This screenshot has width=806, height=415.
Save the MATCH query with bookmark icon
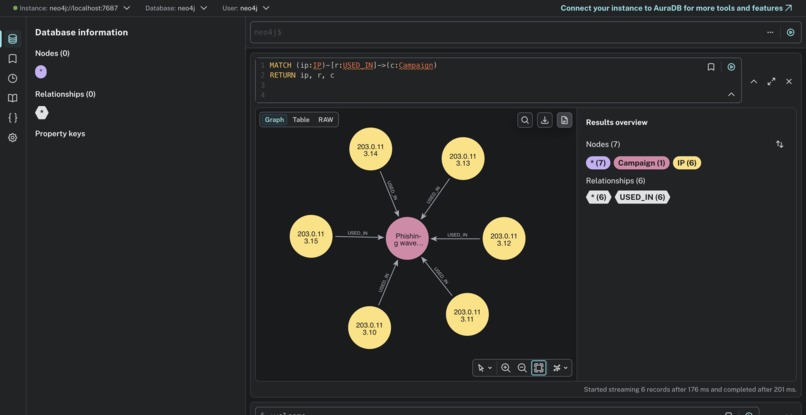tap(711, 67)
